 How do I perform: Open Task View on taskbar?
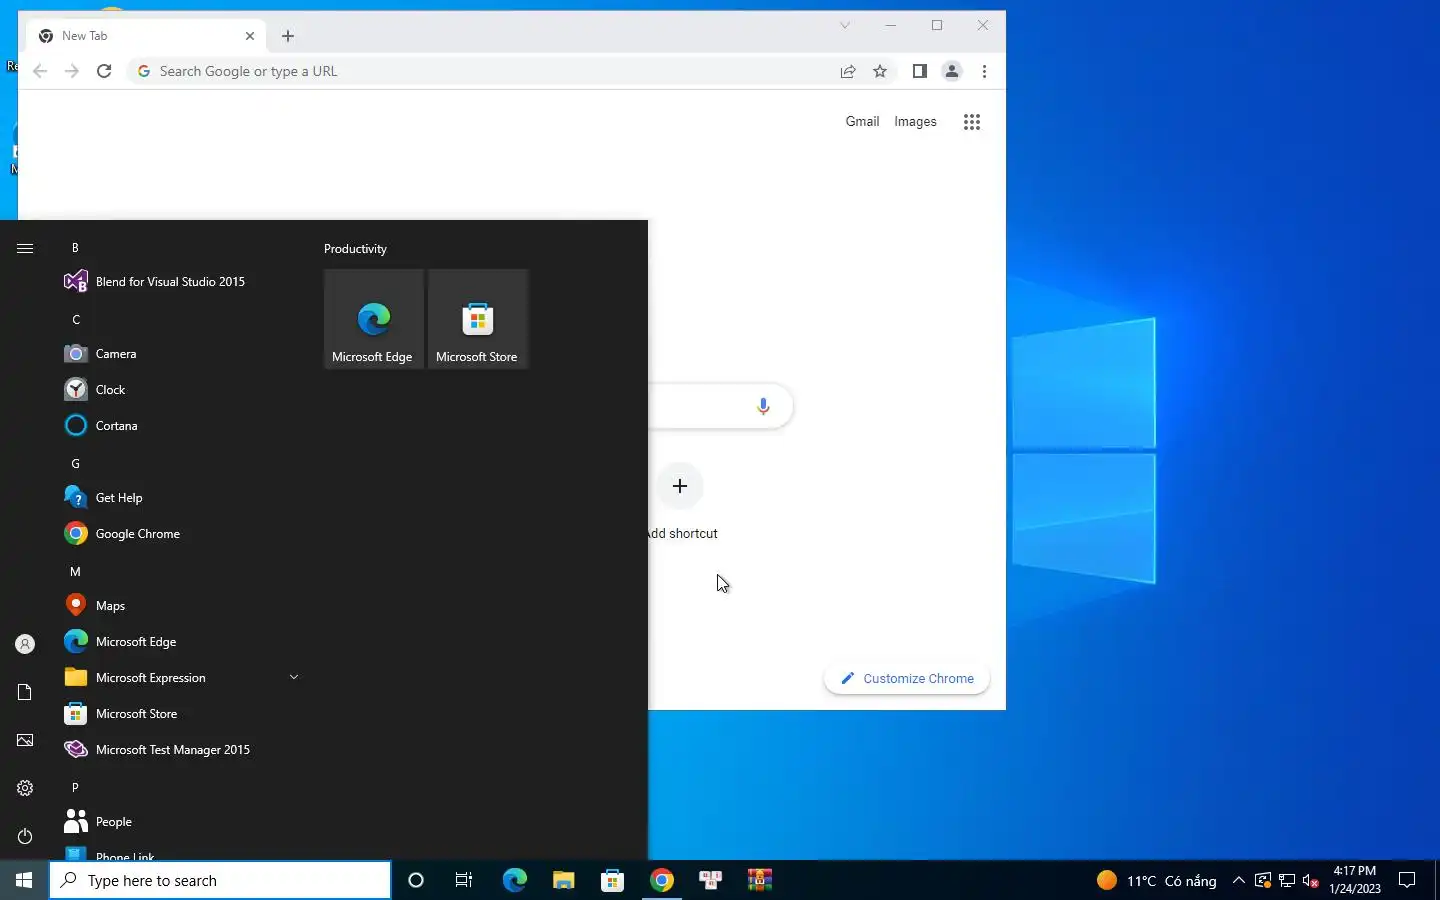[x=464, y=880]
